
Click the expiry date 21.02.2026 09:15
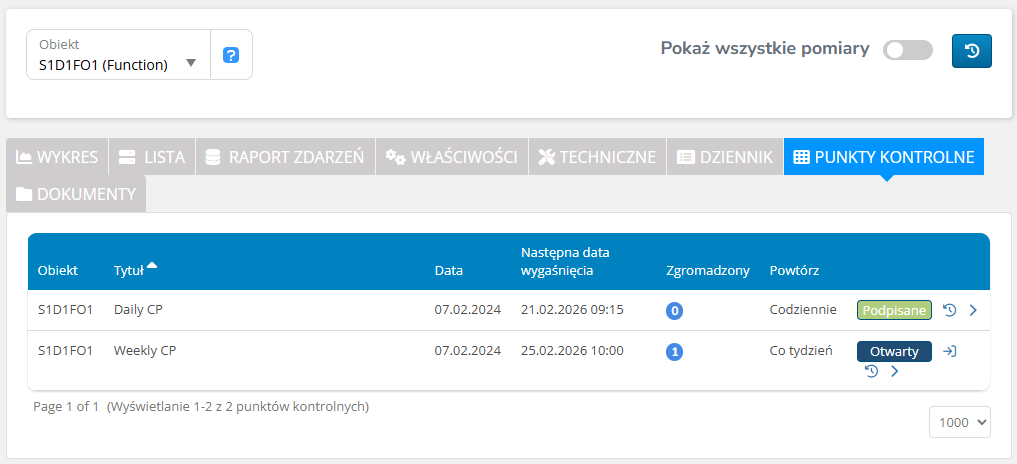pyautogui.click(x=572, y=310)
